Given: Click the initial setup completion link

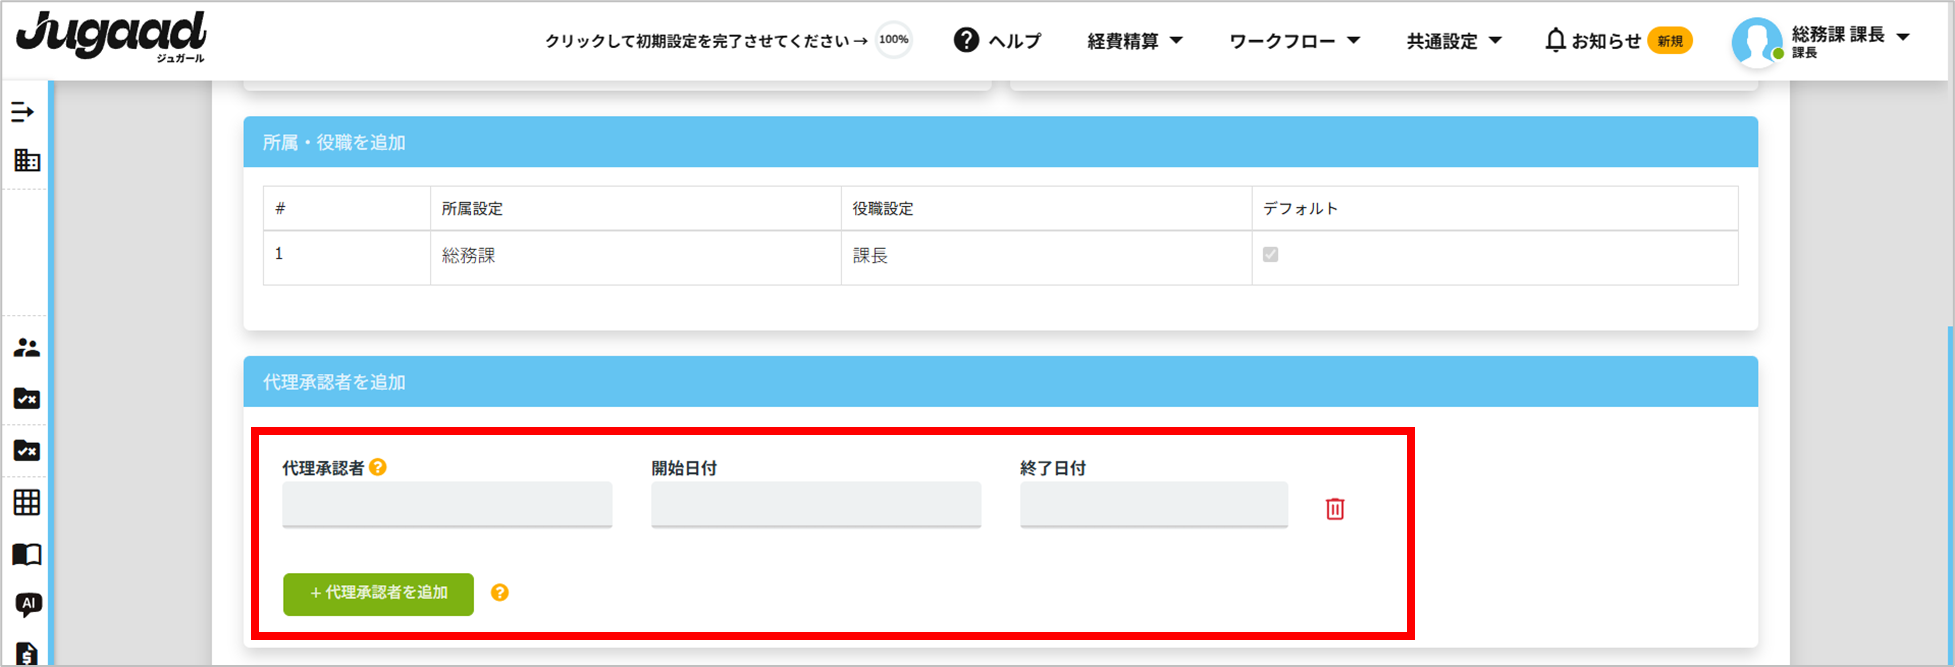Looking at the screenshot, I should [705, 41].
